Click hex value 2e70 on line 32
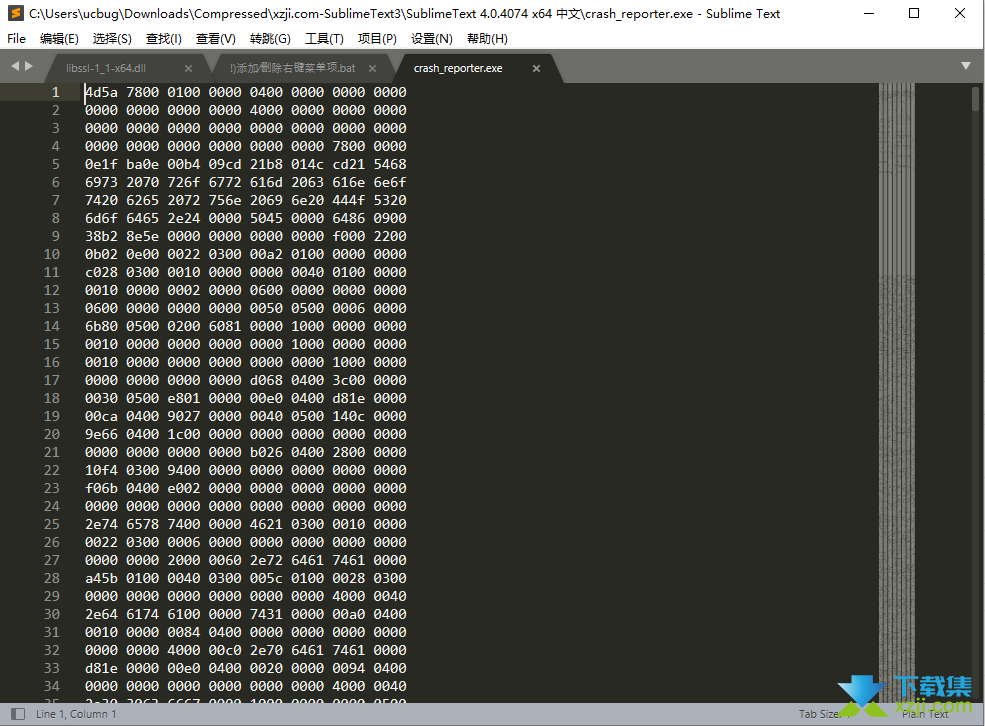 (x=266, y=651)
